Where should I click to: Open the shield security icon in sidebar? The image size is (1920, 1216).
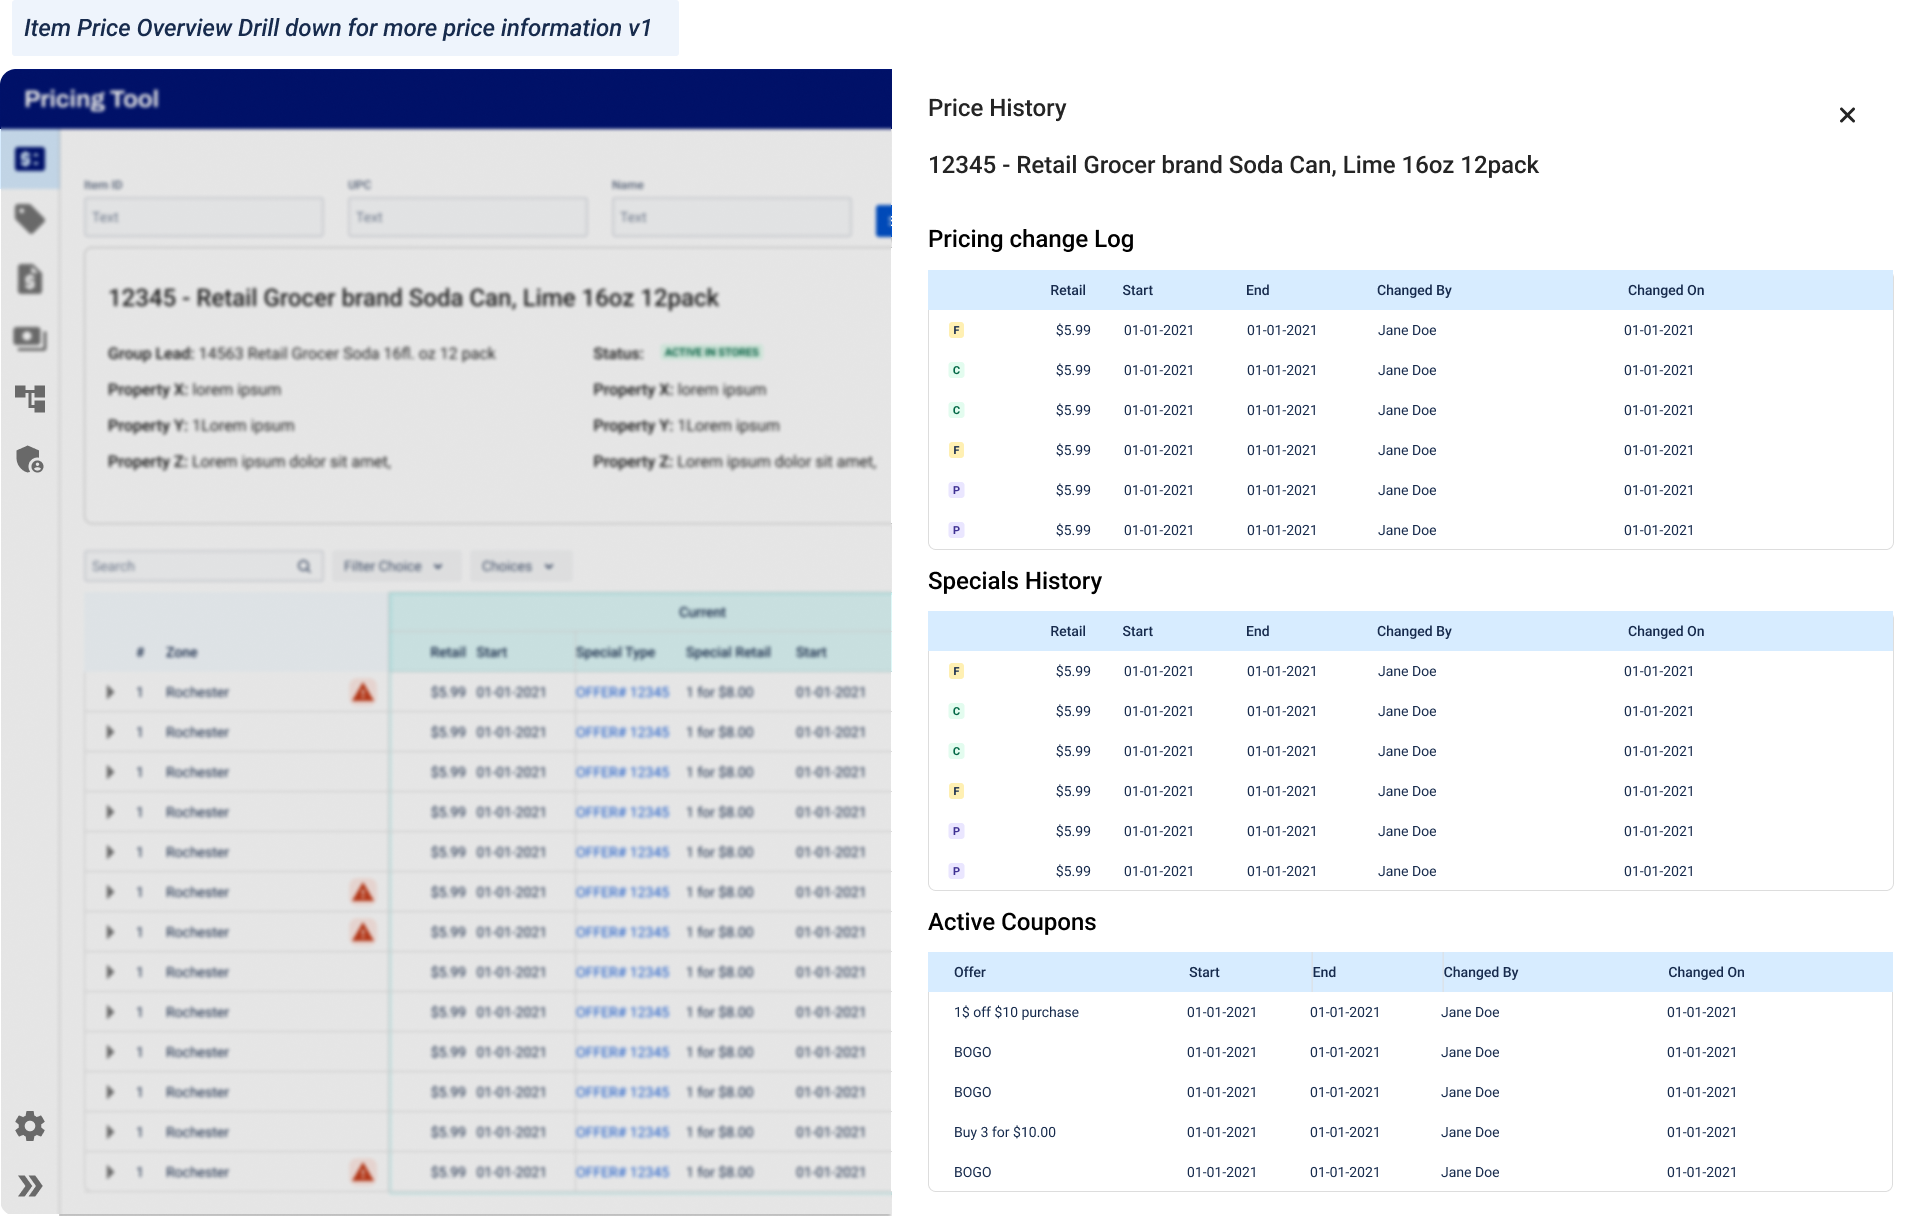[30, 459]
